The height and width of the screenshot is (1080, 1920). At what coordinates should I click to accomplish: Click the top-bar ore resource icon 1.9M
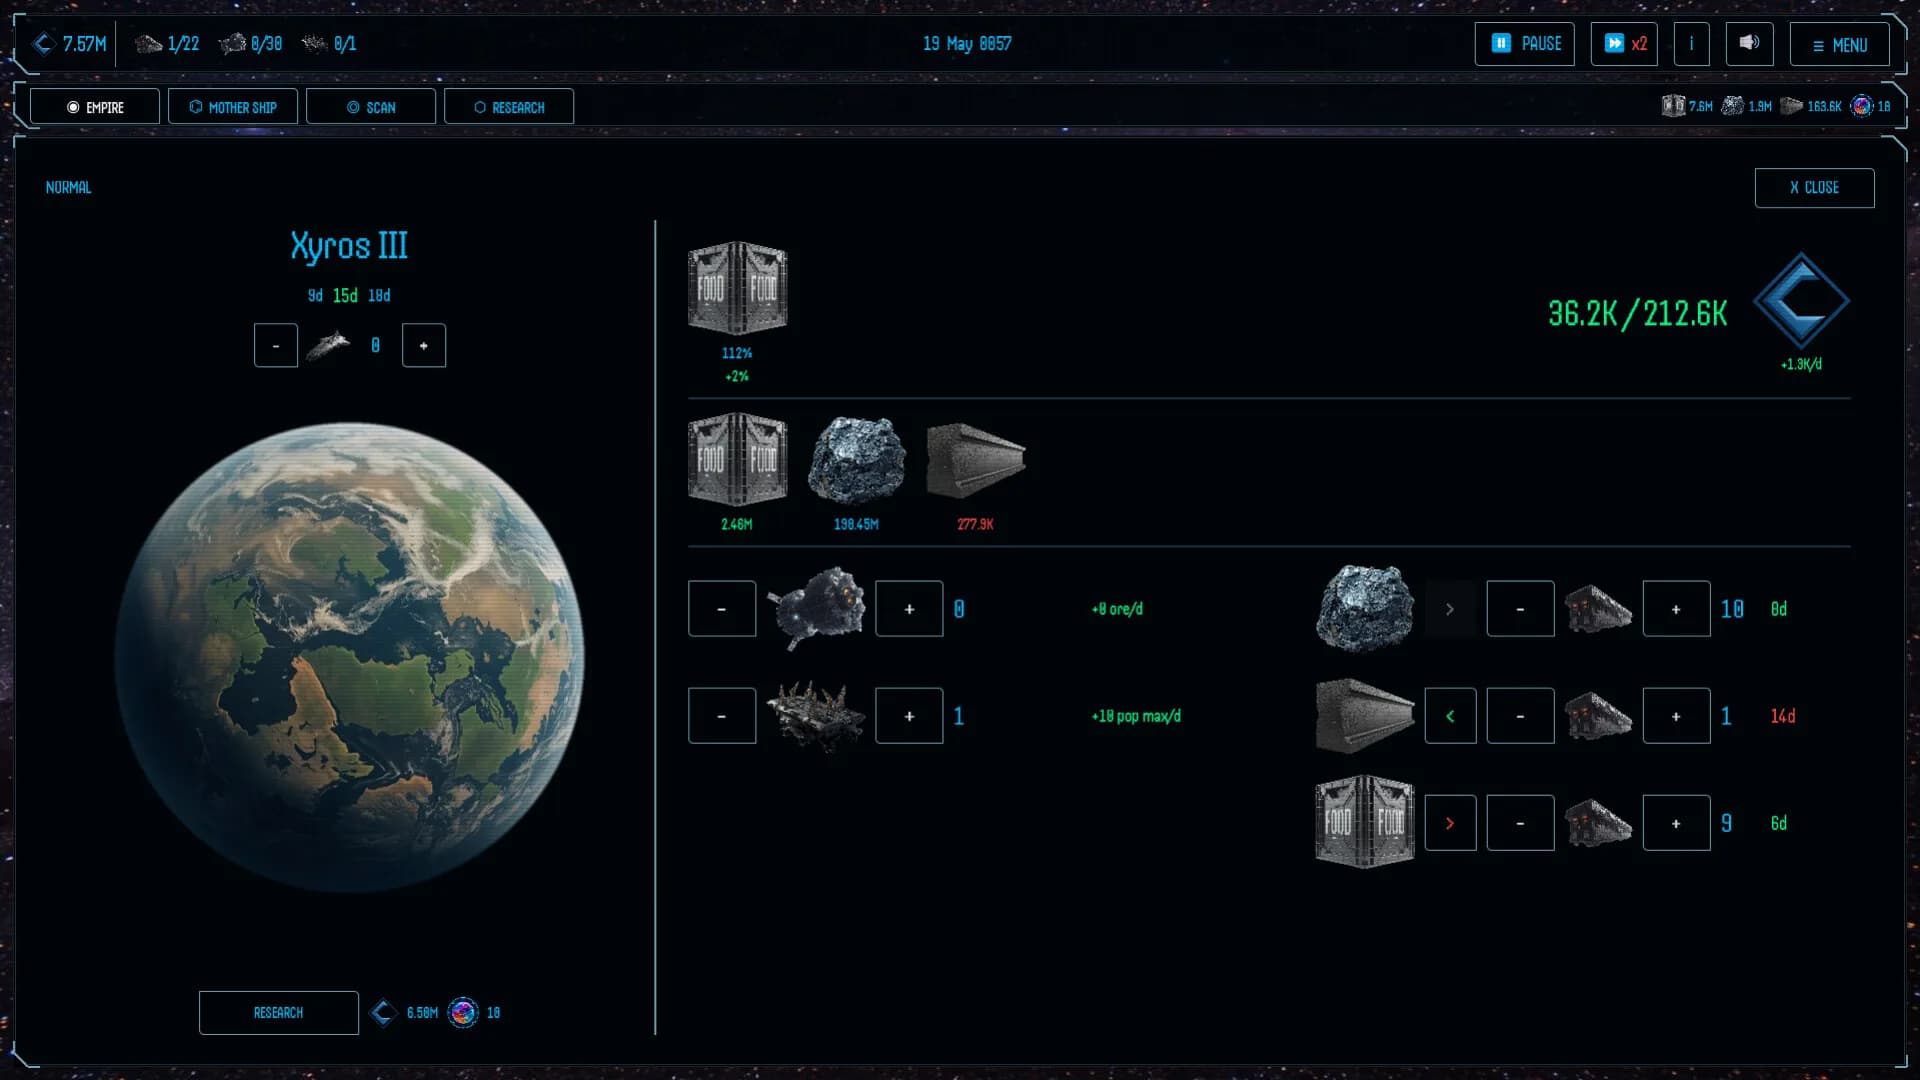pyautogui.click(x=1733, y=106)
